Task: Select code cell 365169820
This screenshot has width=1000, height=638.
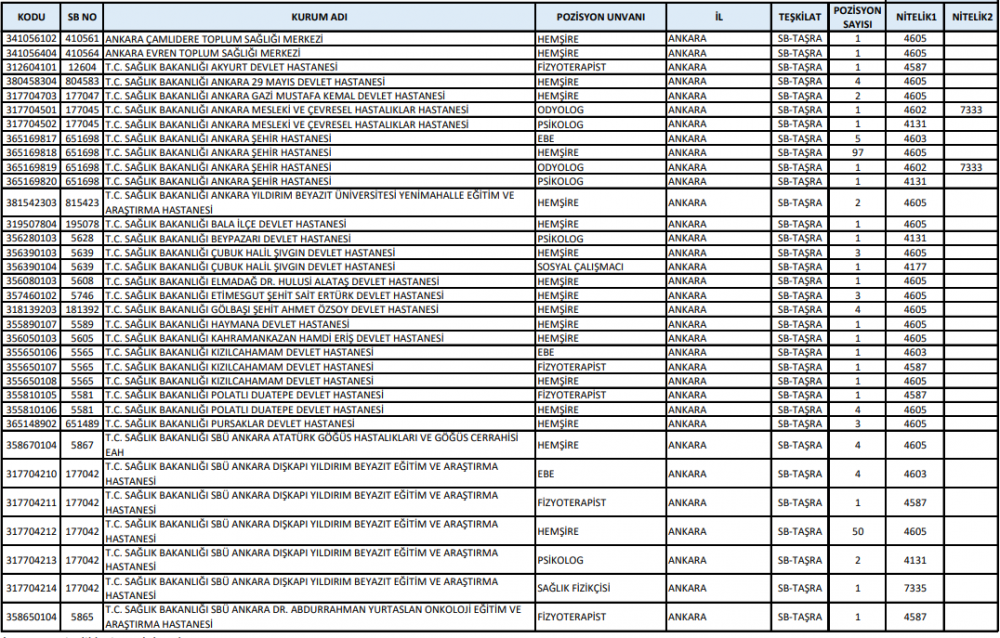Action: pos(32,181)
